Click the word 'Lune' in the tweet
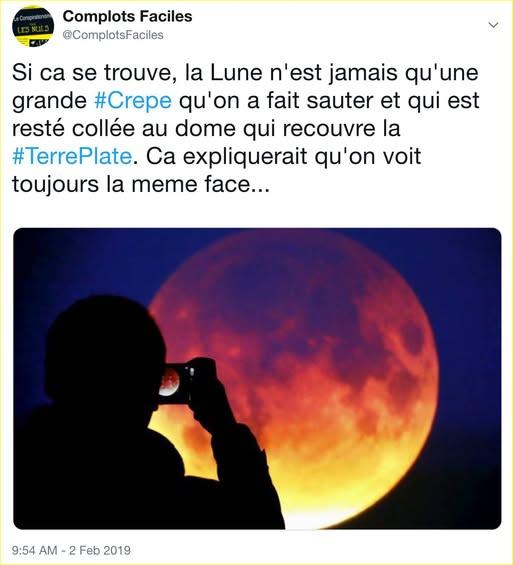This screenshot has width=513, height=565. [236, 72]
